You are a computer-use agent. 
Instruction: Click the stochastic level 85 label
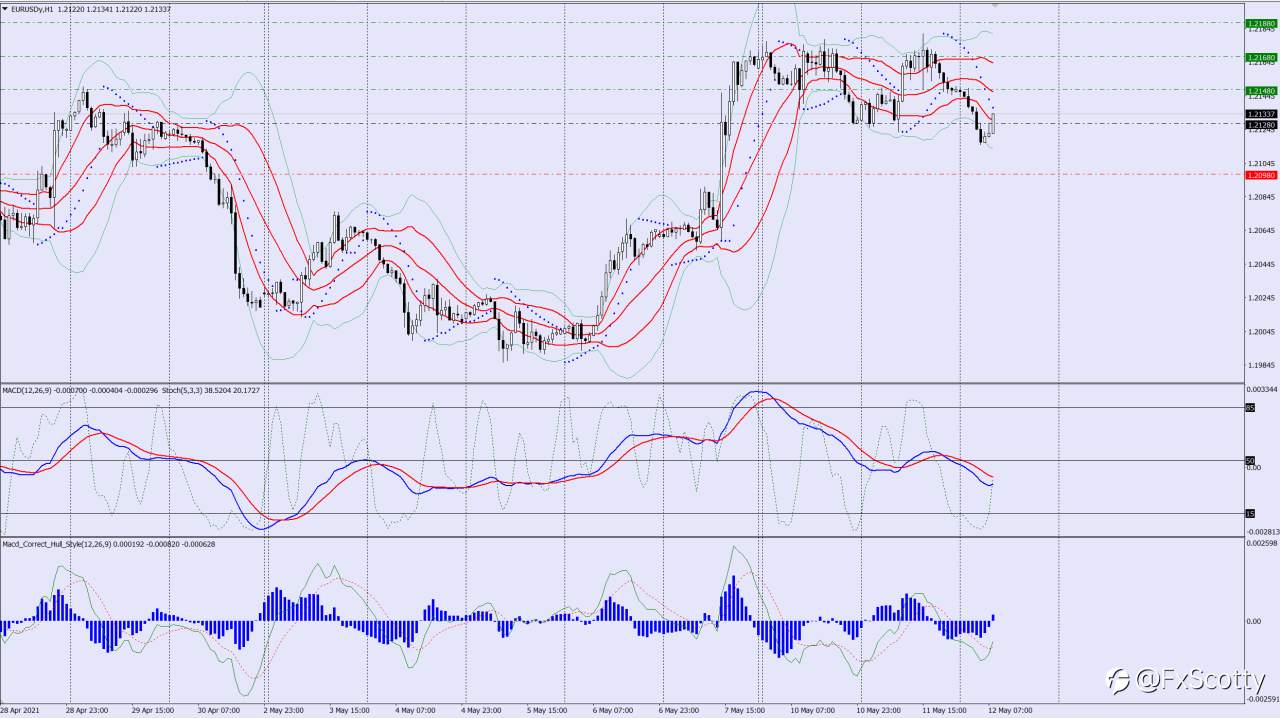[1250, 407]
